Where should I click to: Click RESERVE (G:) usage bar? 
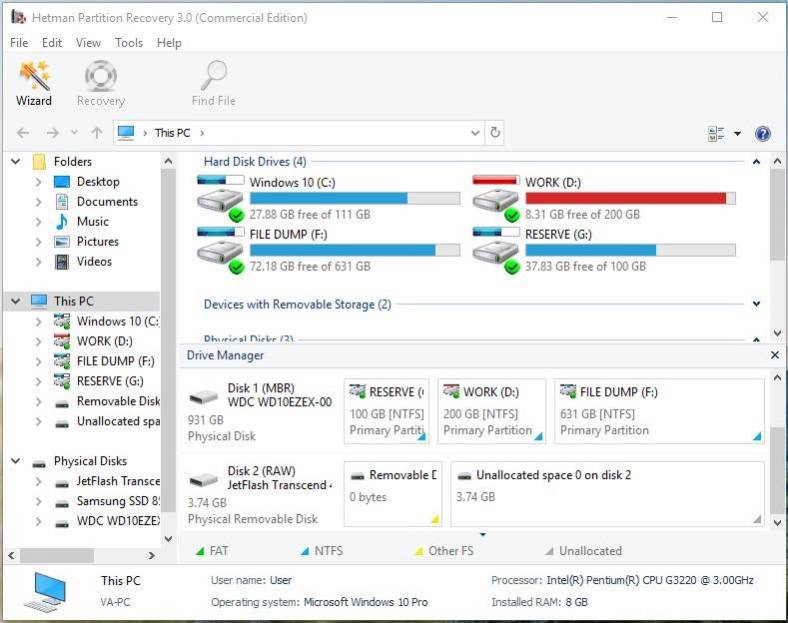pos(630,250)
